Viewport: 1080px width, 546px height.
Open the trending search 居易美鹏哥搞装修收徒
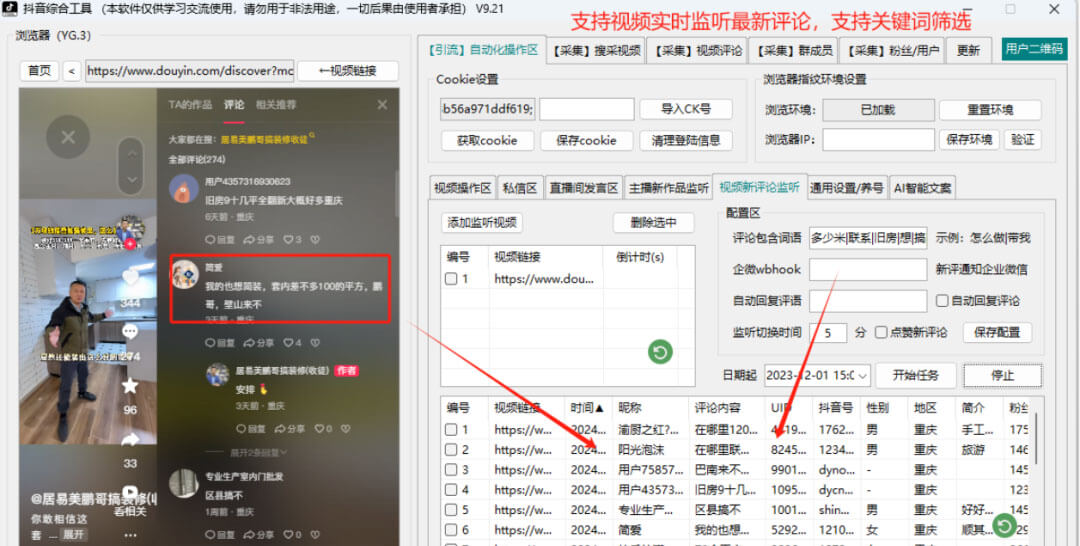[264, 139]
